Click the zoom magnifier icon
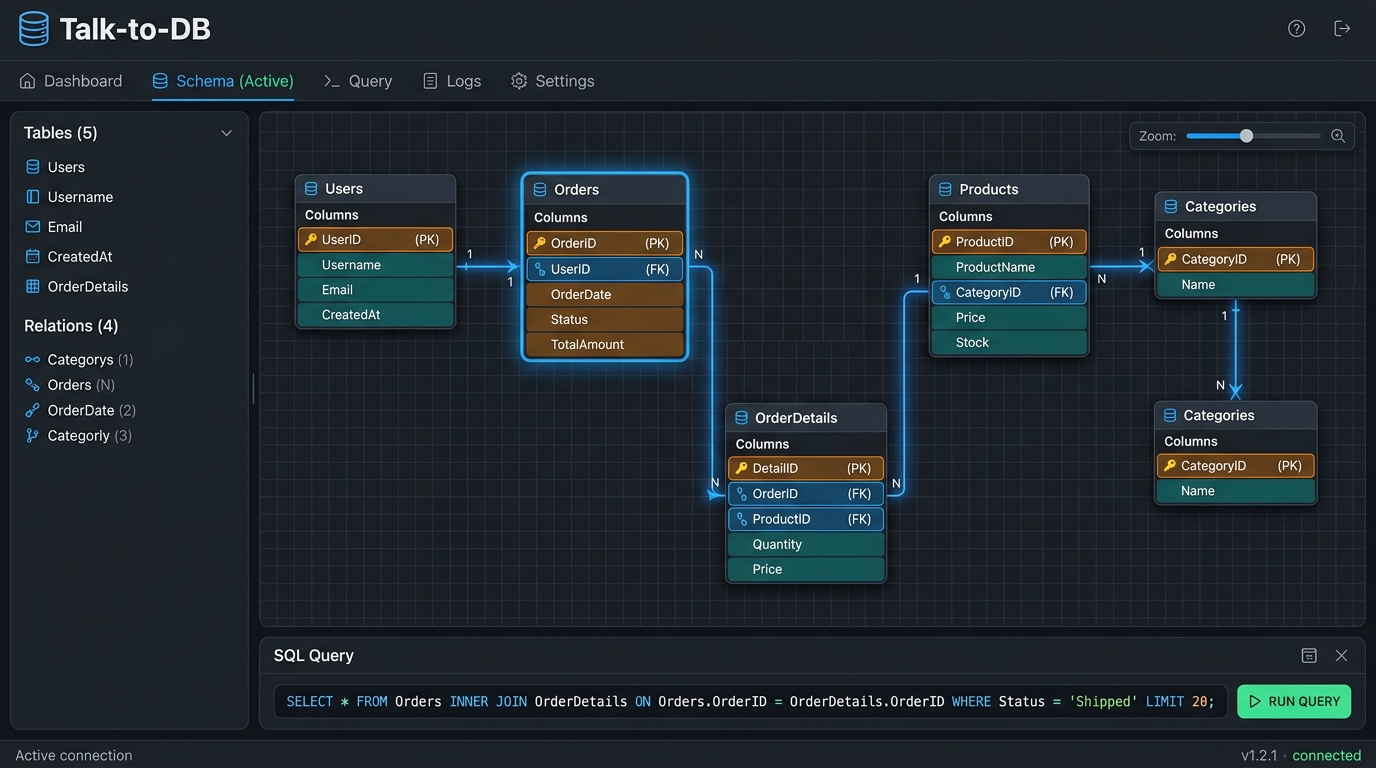The image size is (1376, 768). pyautogui.click(x=1338, y=136)
